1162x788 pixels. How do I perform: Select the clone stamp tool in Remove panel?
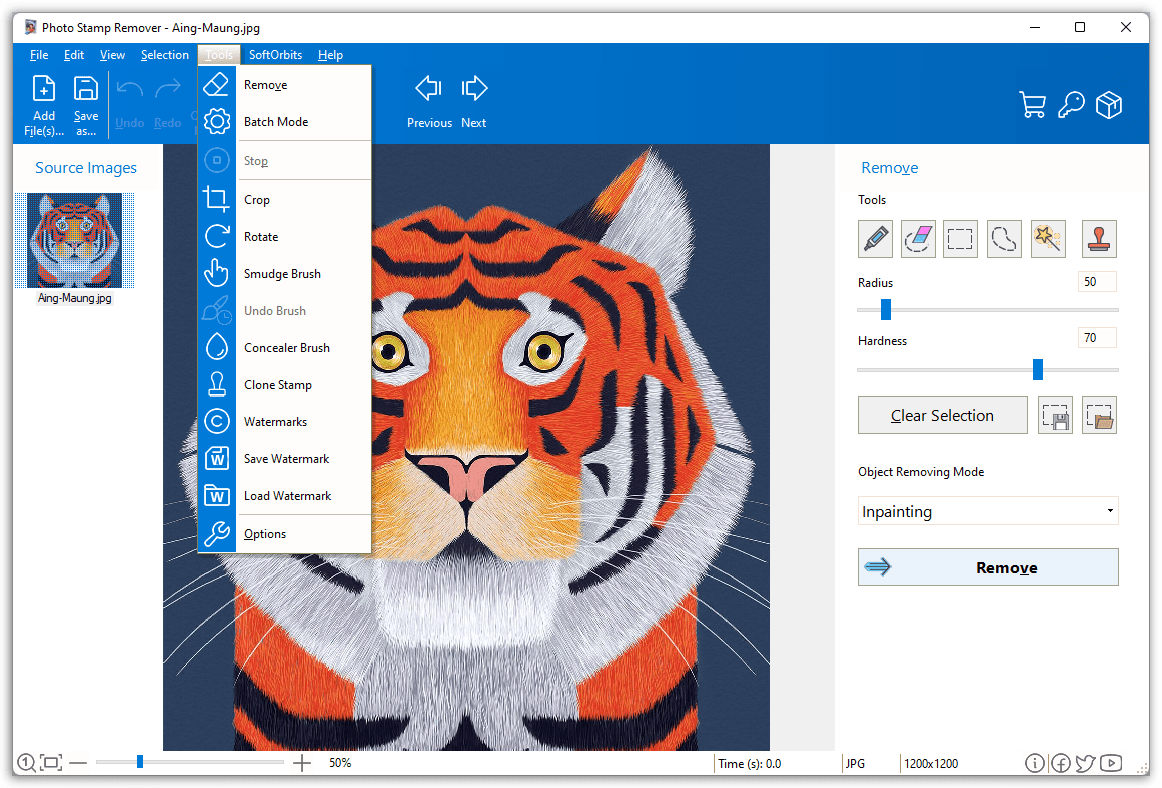(1099, 239)
